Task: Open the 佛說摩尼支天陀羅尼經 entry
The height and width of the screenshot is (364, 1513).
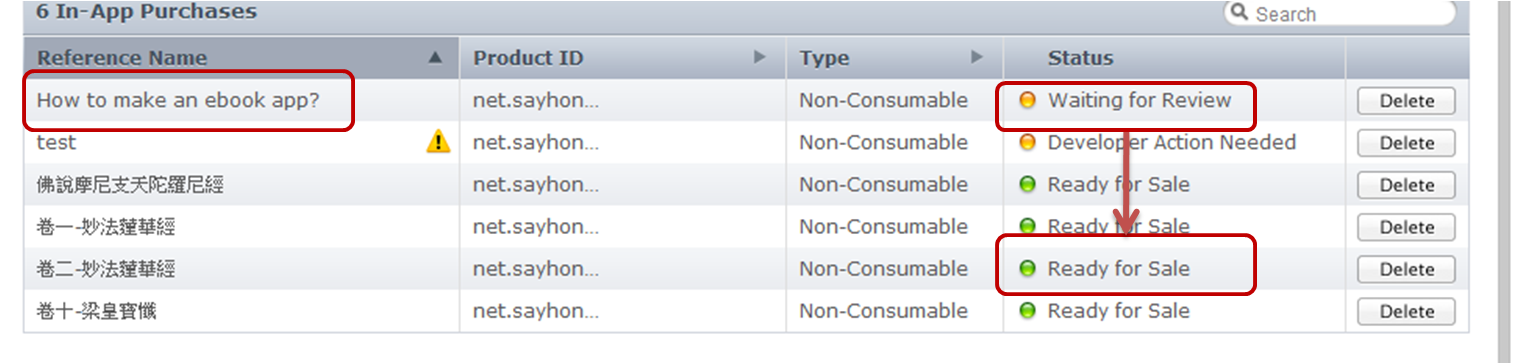Action: point(130,185)
